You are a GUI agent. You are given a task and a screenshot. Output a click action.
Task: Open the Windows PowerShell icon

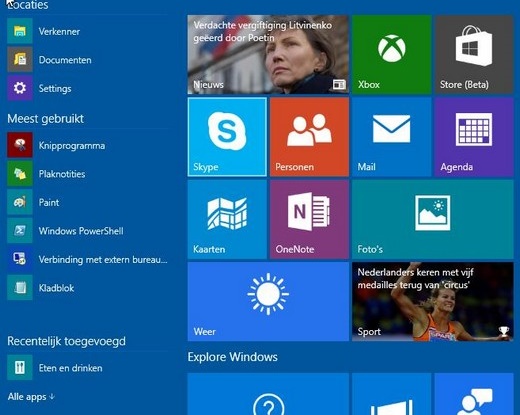(20, 231)
